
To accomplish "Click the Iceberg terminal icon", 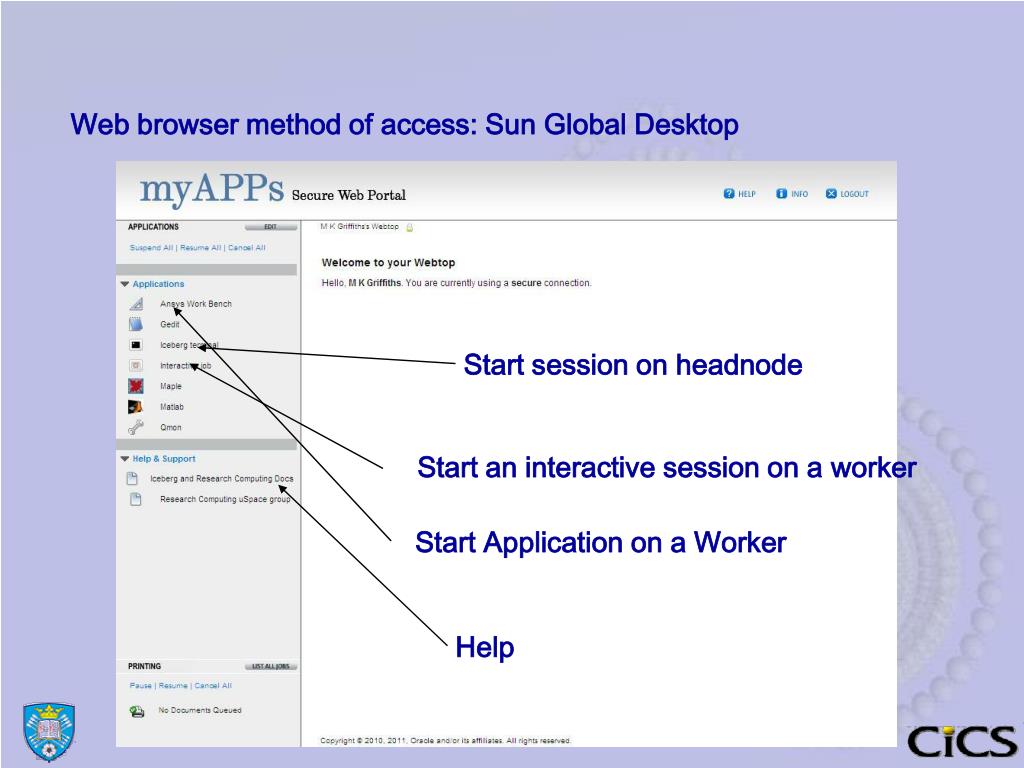I will 136,345.
